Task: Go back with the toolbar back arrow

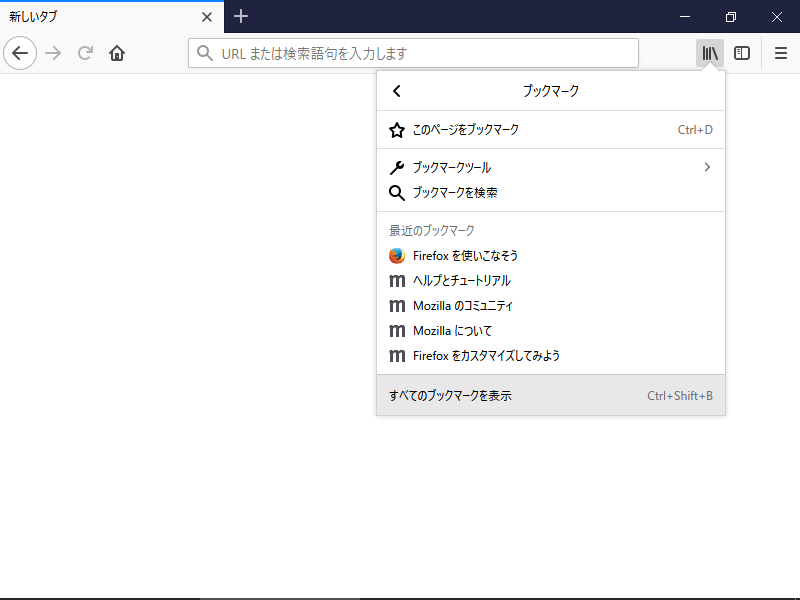Action: (x=20, y=53)
